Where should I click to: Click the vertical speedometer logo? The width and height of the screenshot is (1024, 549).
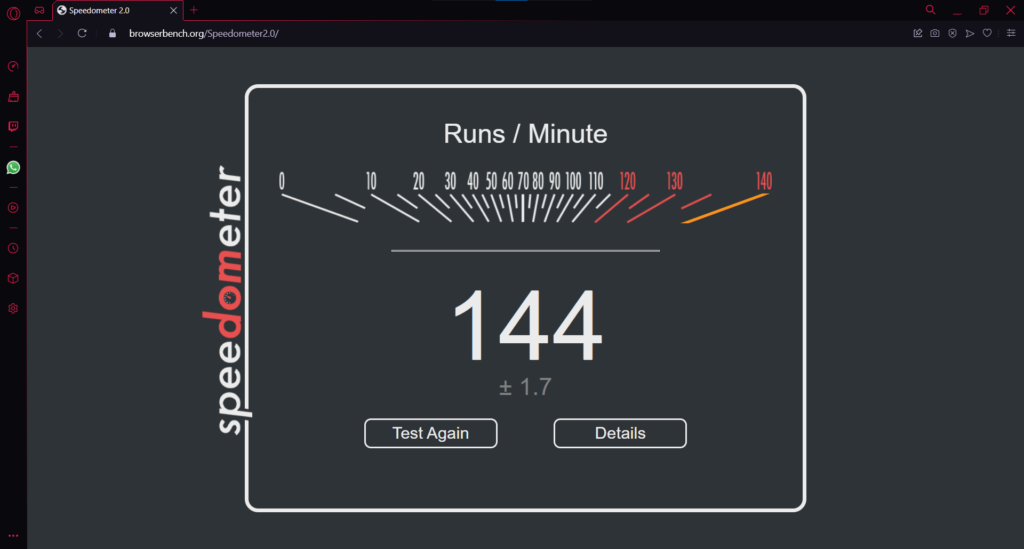point(225,300)
